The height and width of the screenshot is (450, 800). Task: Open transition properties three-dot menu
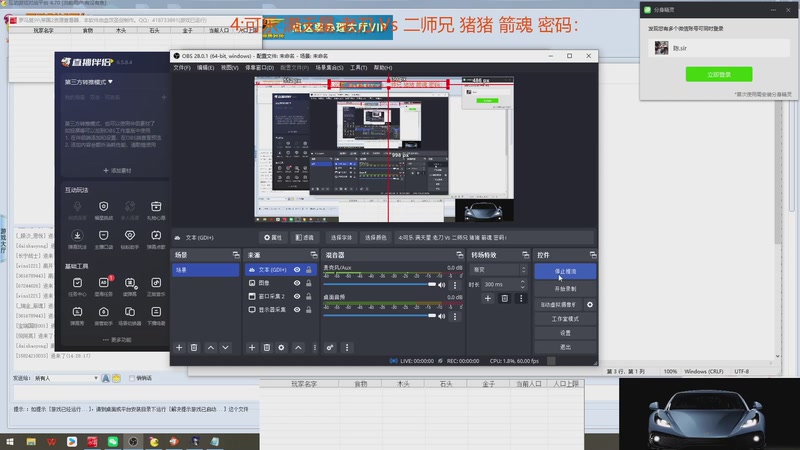[x=521, y=298]
